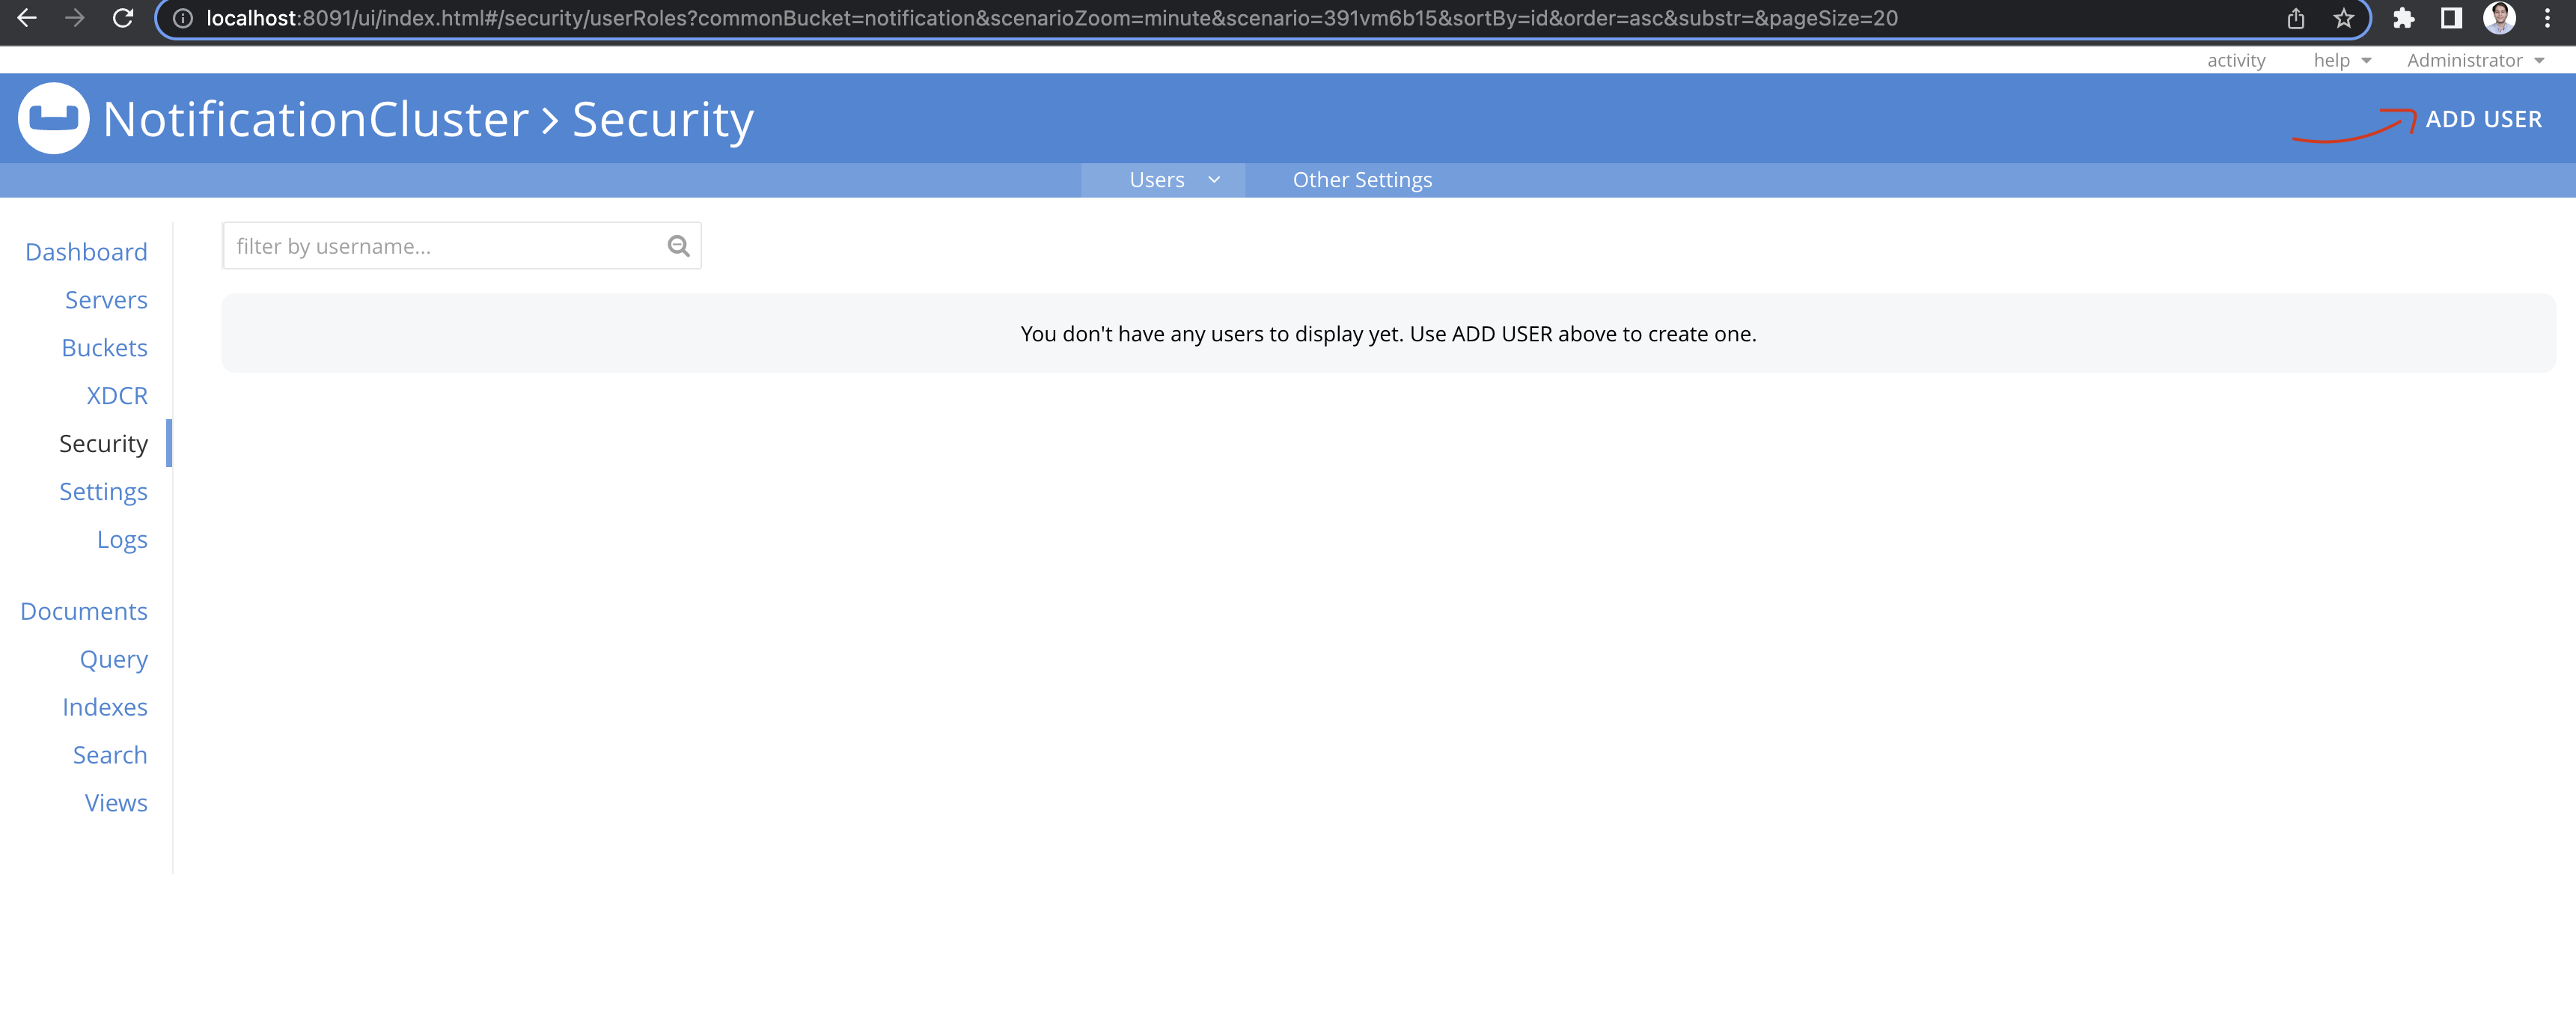Open the activity link
The image size is (2576, 1015).
click(2235, 61)
